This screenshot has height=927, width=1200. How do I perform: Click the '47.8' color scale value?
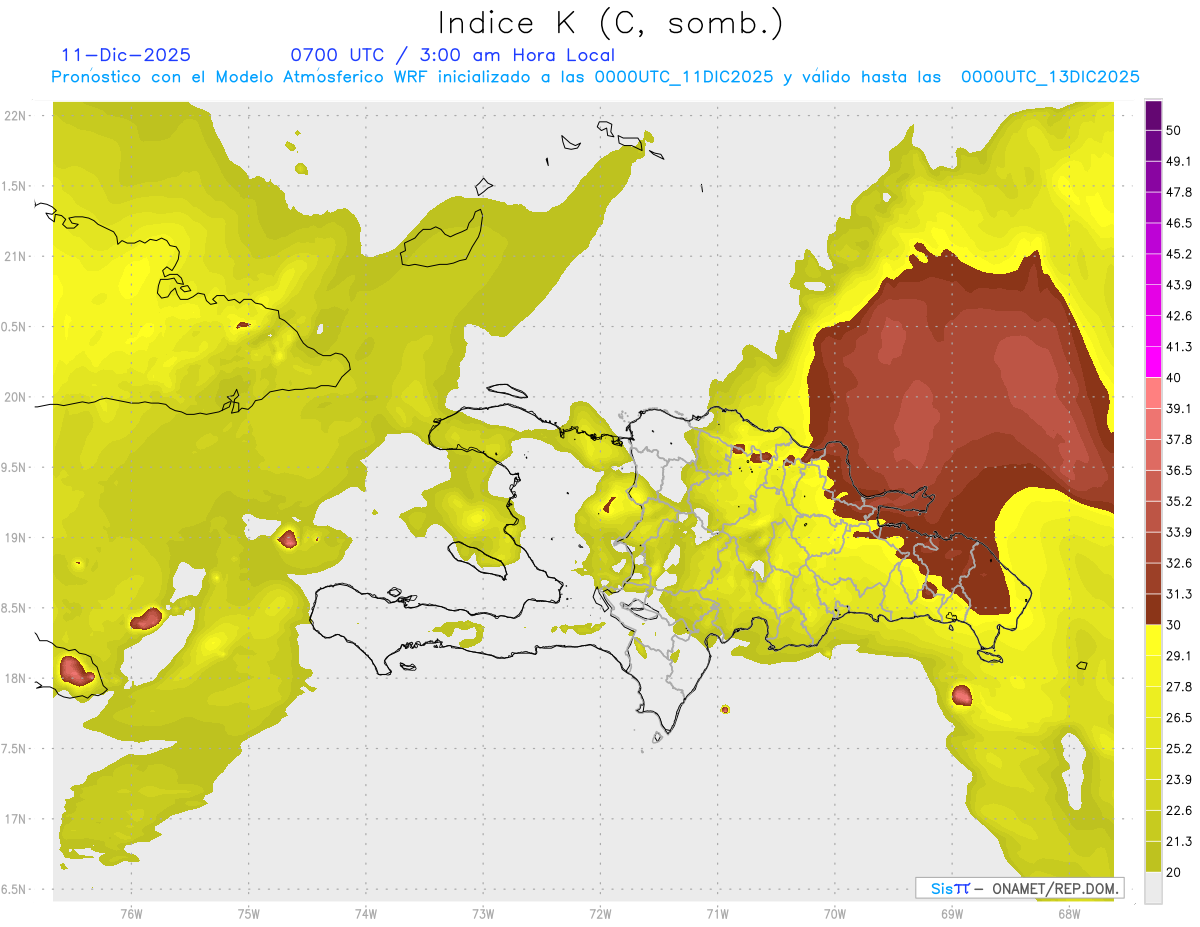[x=1180, y=192]
